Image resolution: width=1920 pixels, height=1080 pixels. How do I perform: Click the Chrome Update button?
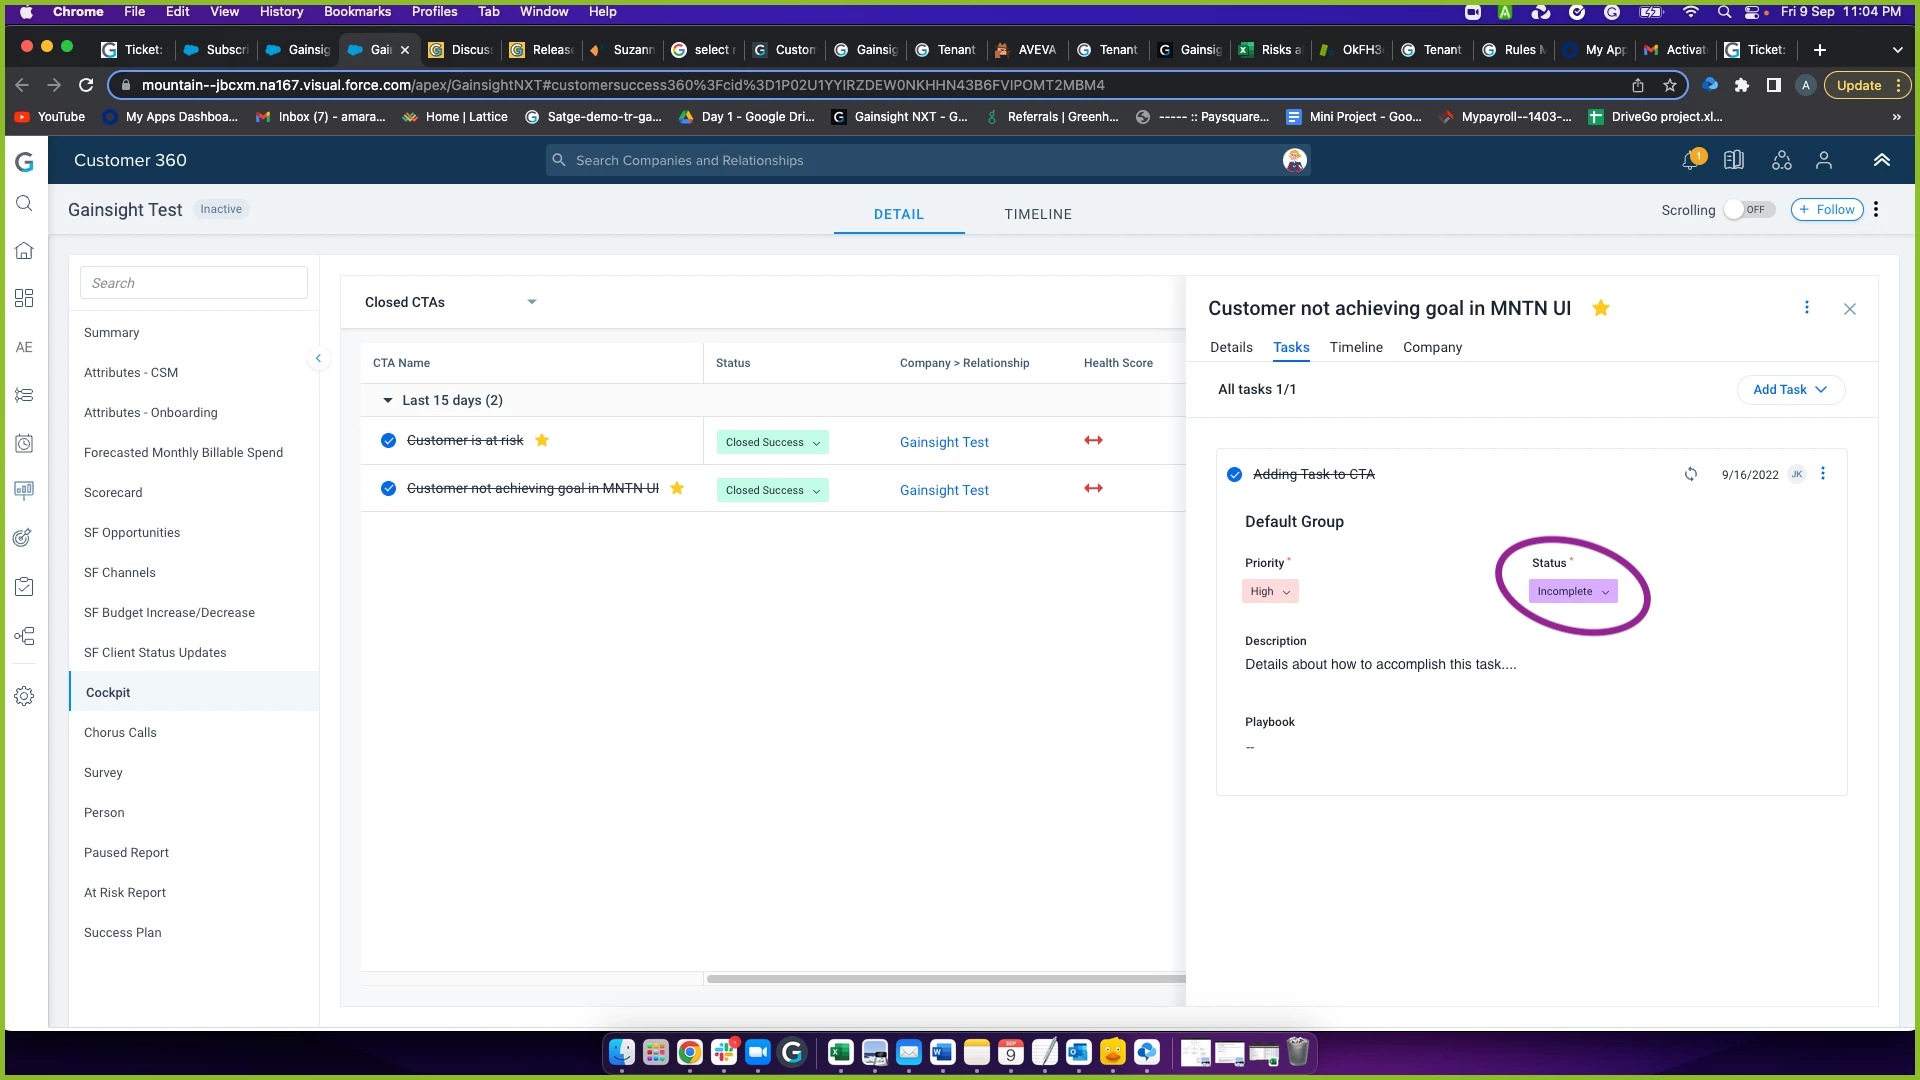(1867, 85)
